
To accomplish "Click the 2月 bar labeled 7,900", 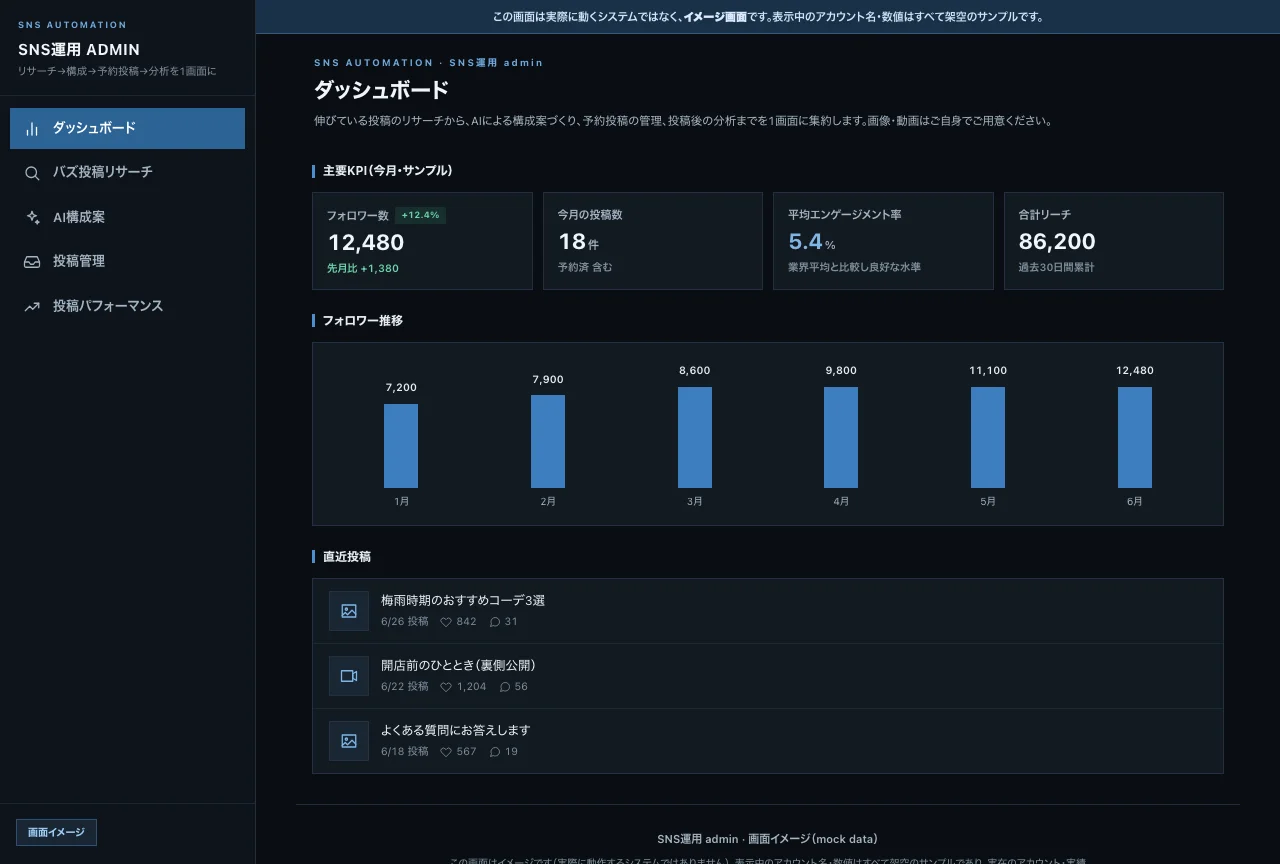I will [548, 441].
